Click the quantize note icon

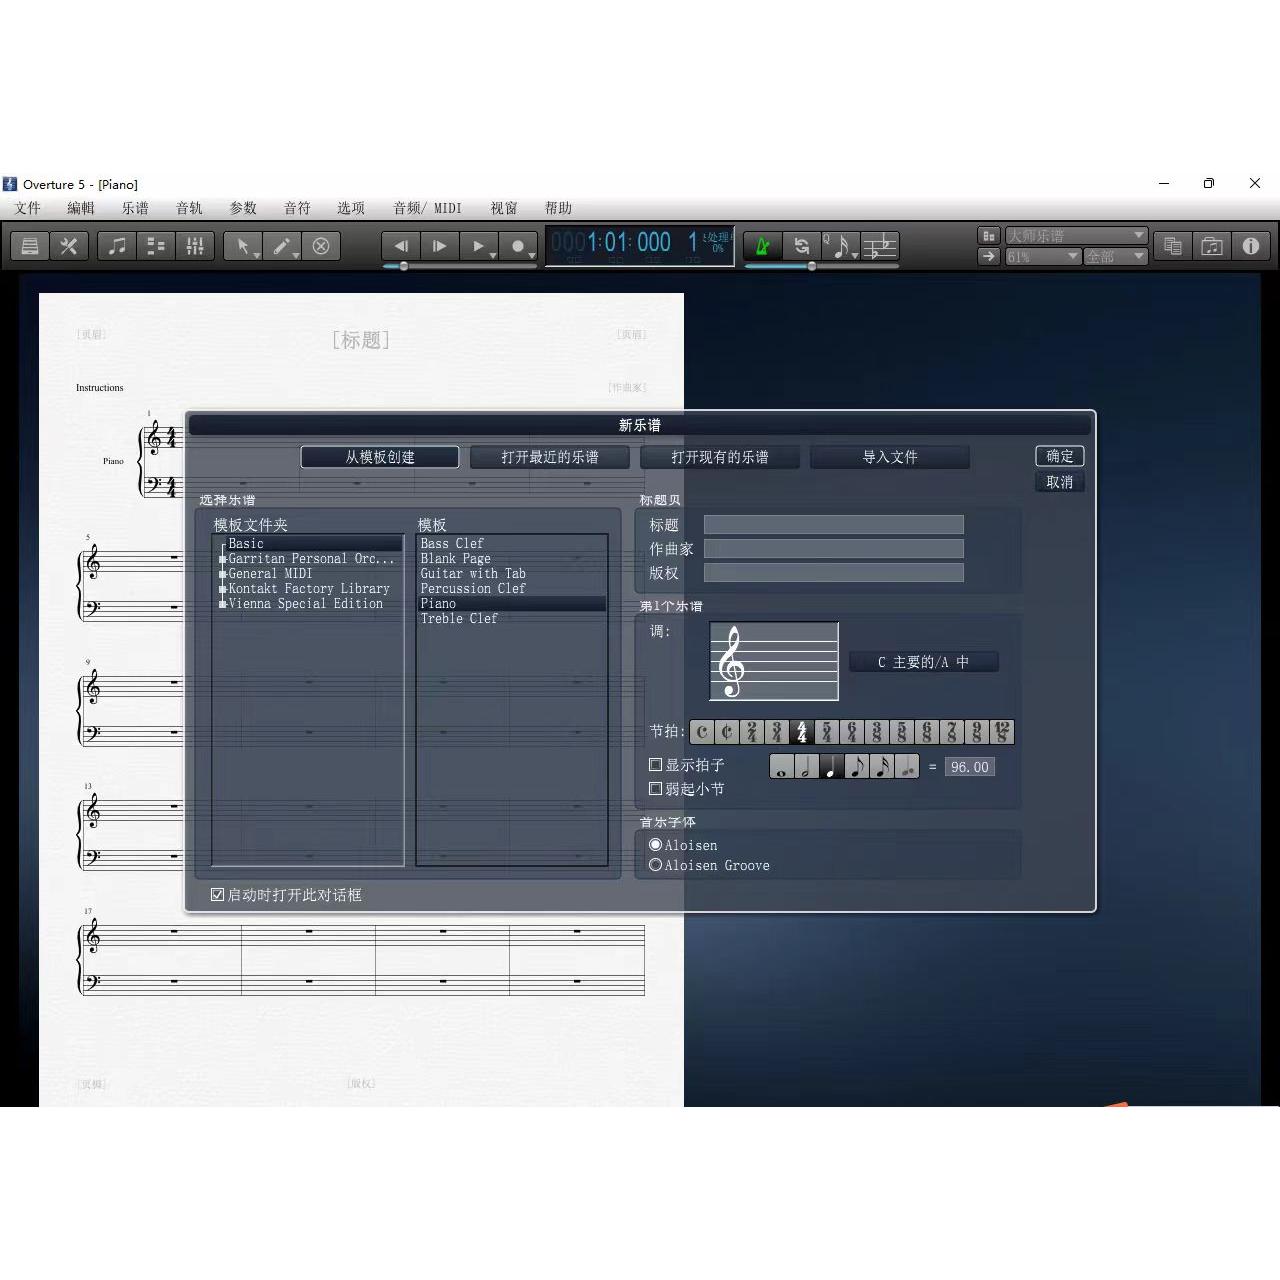pyautogui.click(x=840, y=246)
